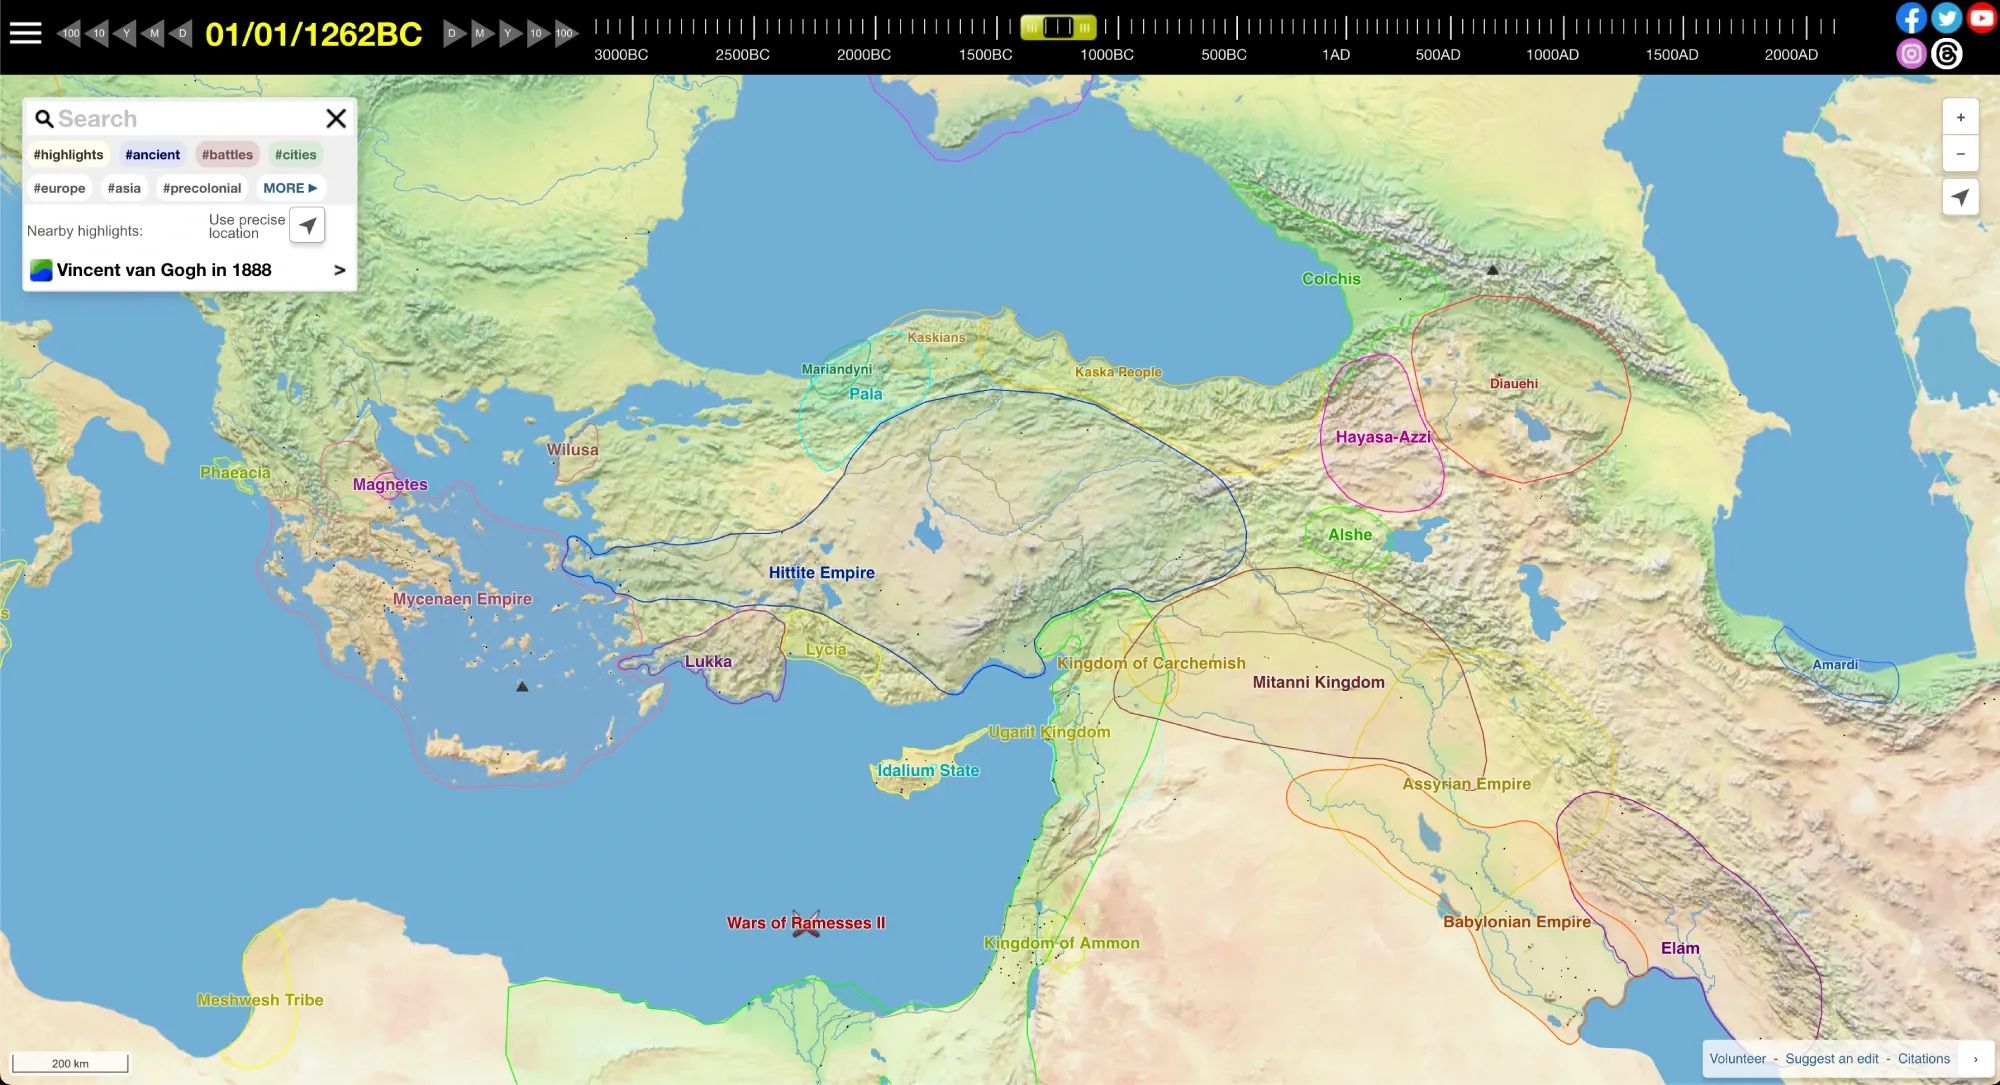Click the triangle marker near Colchis

pyautogui.click(x=1492, y=269)
